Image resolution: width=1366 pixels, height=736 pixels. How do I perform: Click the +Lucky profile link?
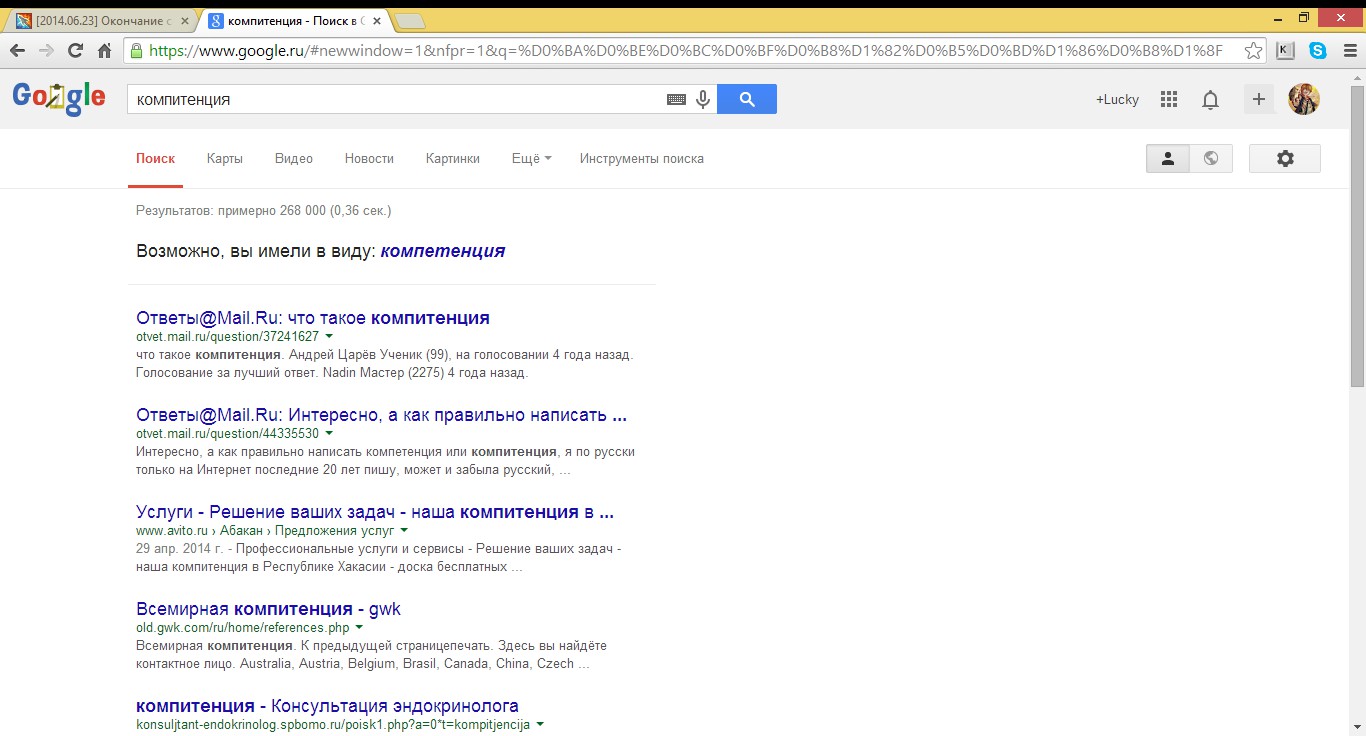[x=1117, y=99]
